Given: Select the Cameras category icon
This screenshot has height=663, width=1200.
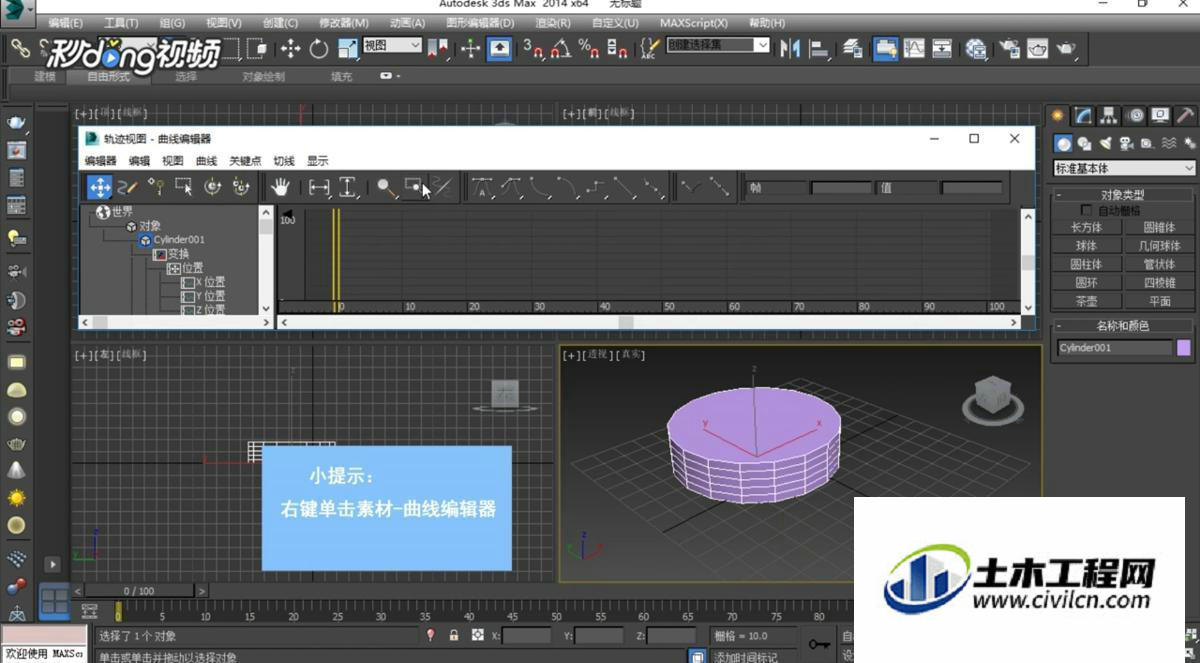Looking at the screenshot, I should (x=1127, y=143).
